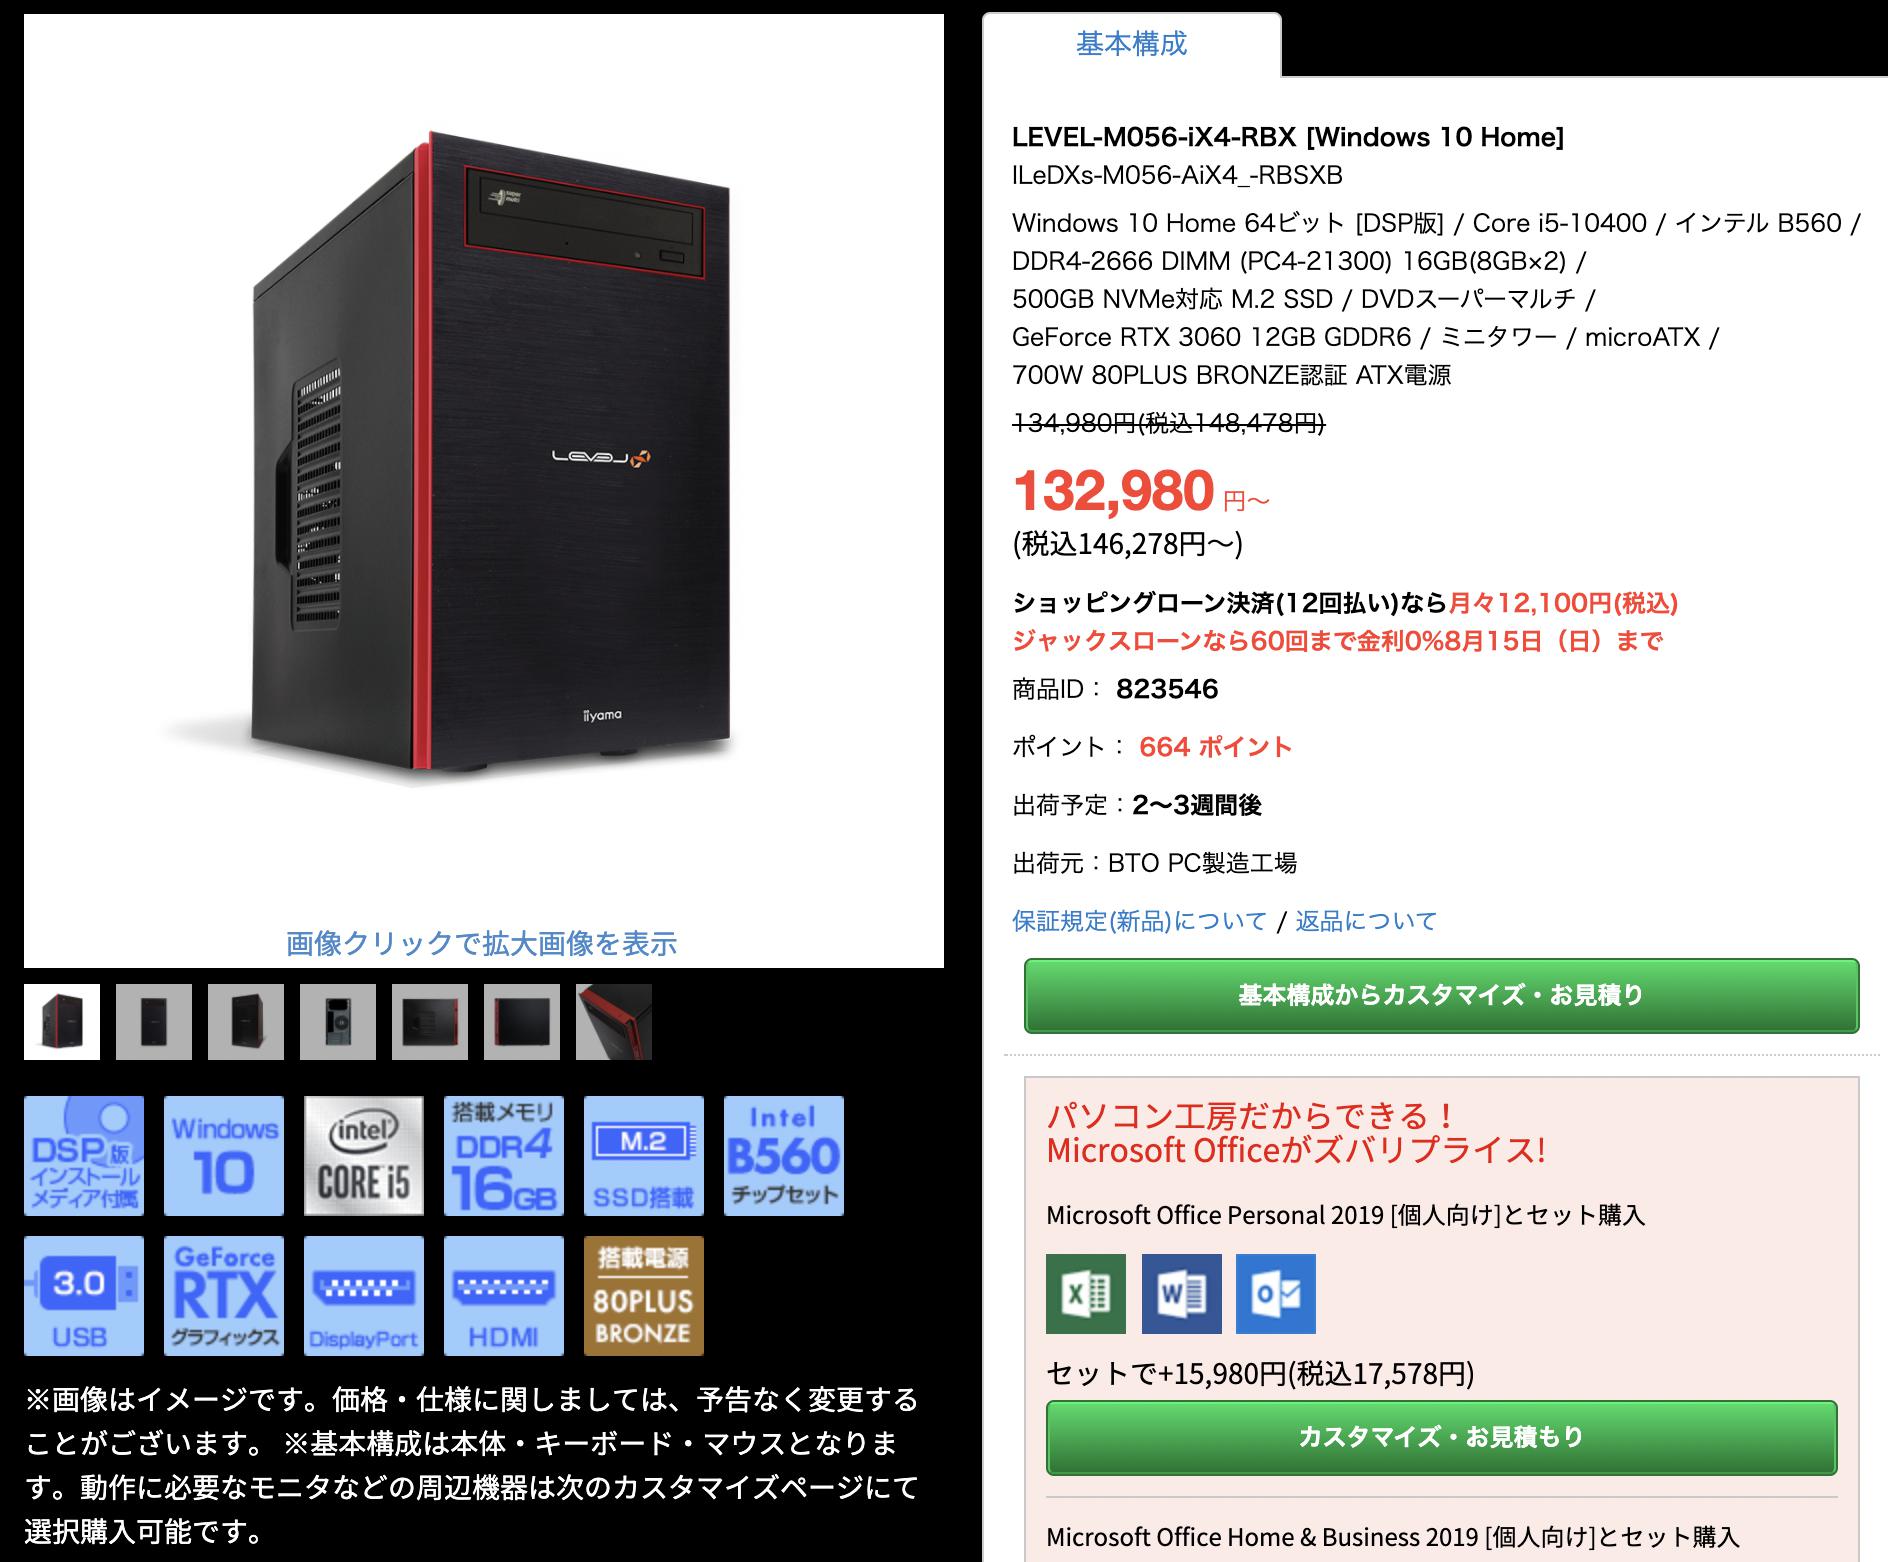Click 基本構成からカスタマイズ・お見積り green button
1888x1562 pixels.
(x=1441, y=995)
